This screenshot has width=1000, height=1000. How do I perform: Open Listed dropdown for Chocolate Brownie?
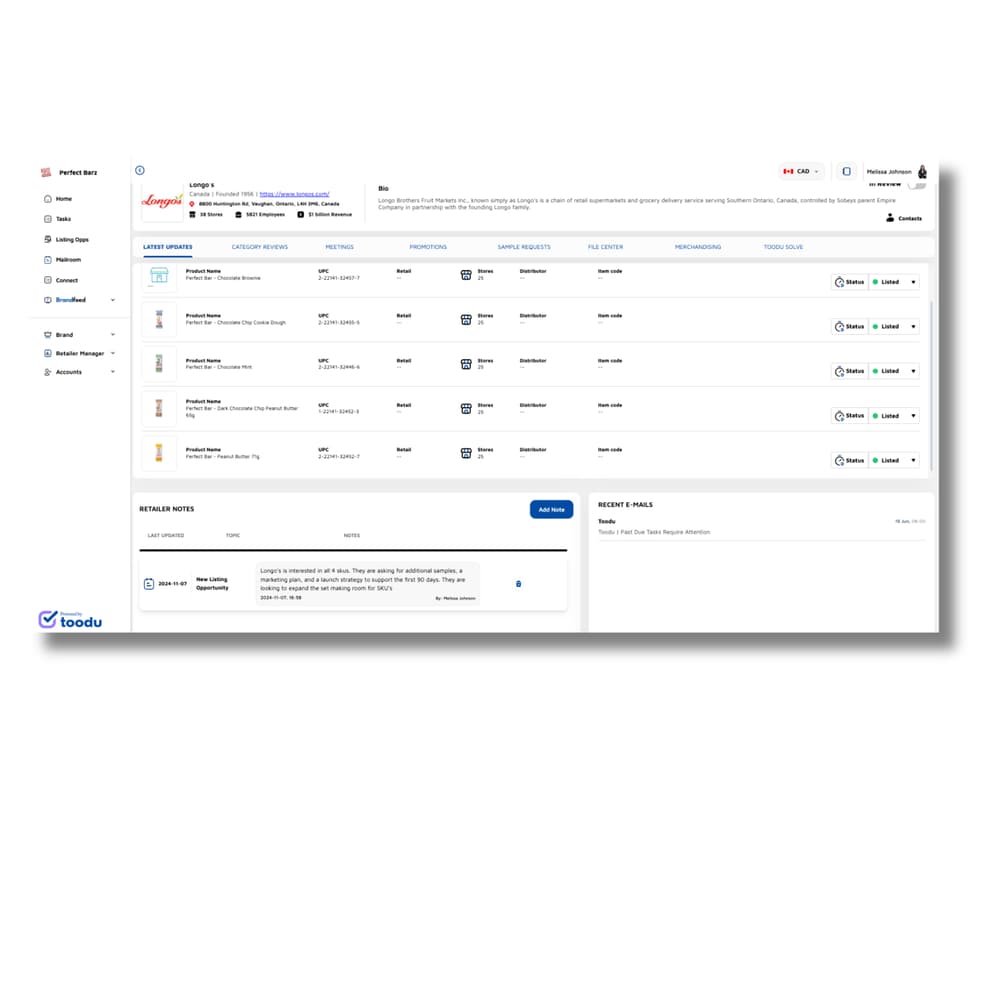[894, 282]
